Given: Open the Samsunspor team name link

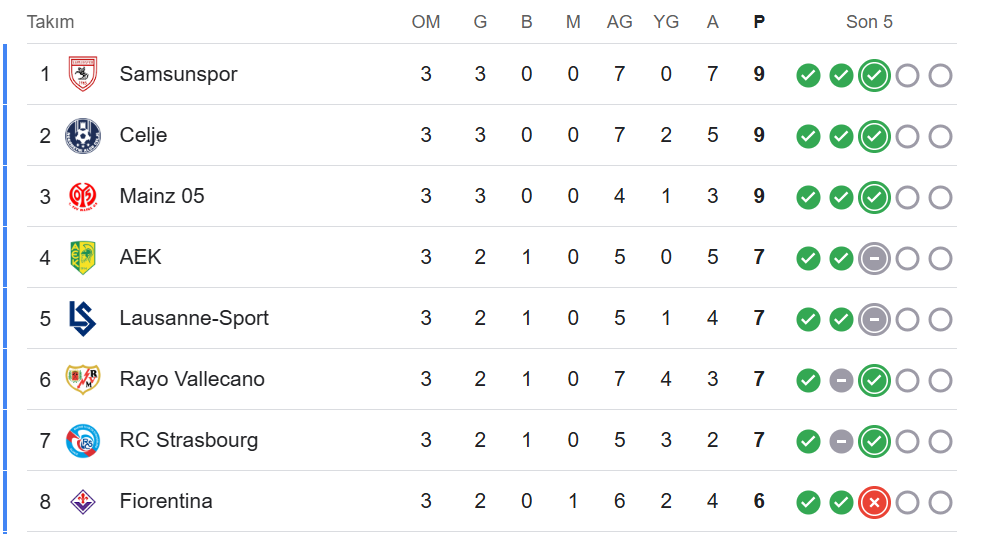Looking at the screenshot, I should [178, 74].
